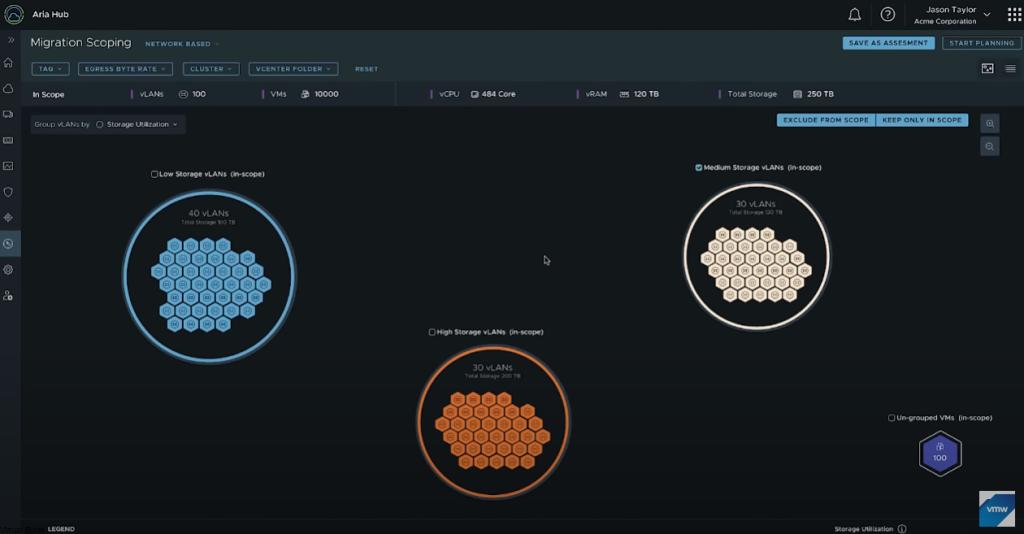Click the Total Storage disk icon

tap(797, 94)
